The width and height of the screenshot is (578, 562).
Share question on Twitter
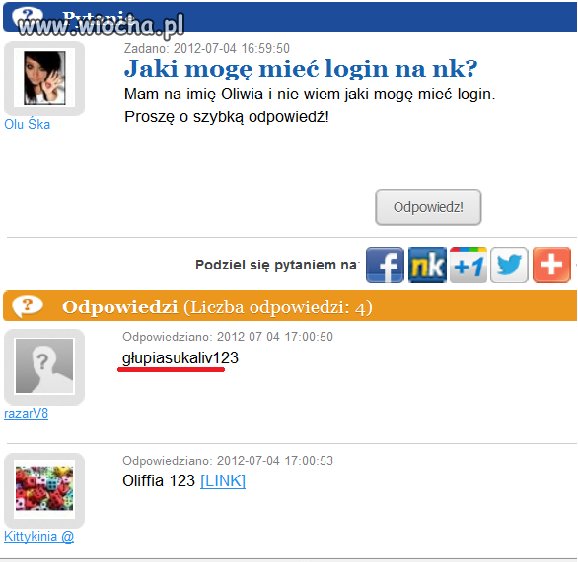tap(509, 265)
